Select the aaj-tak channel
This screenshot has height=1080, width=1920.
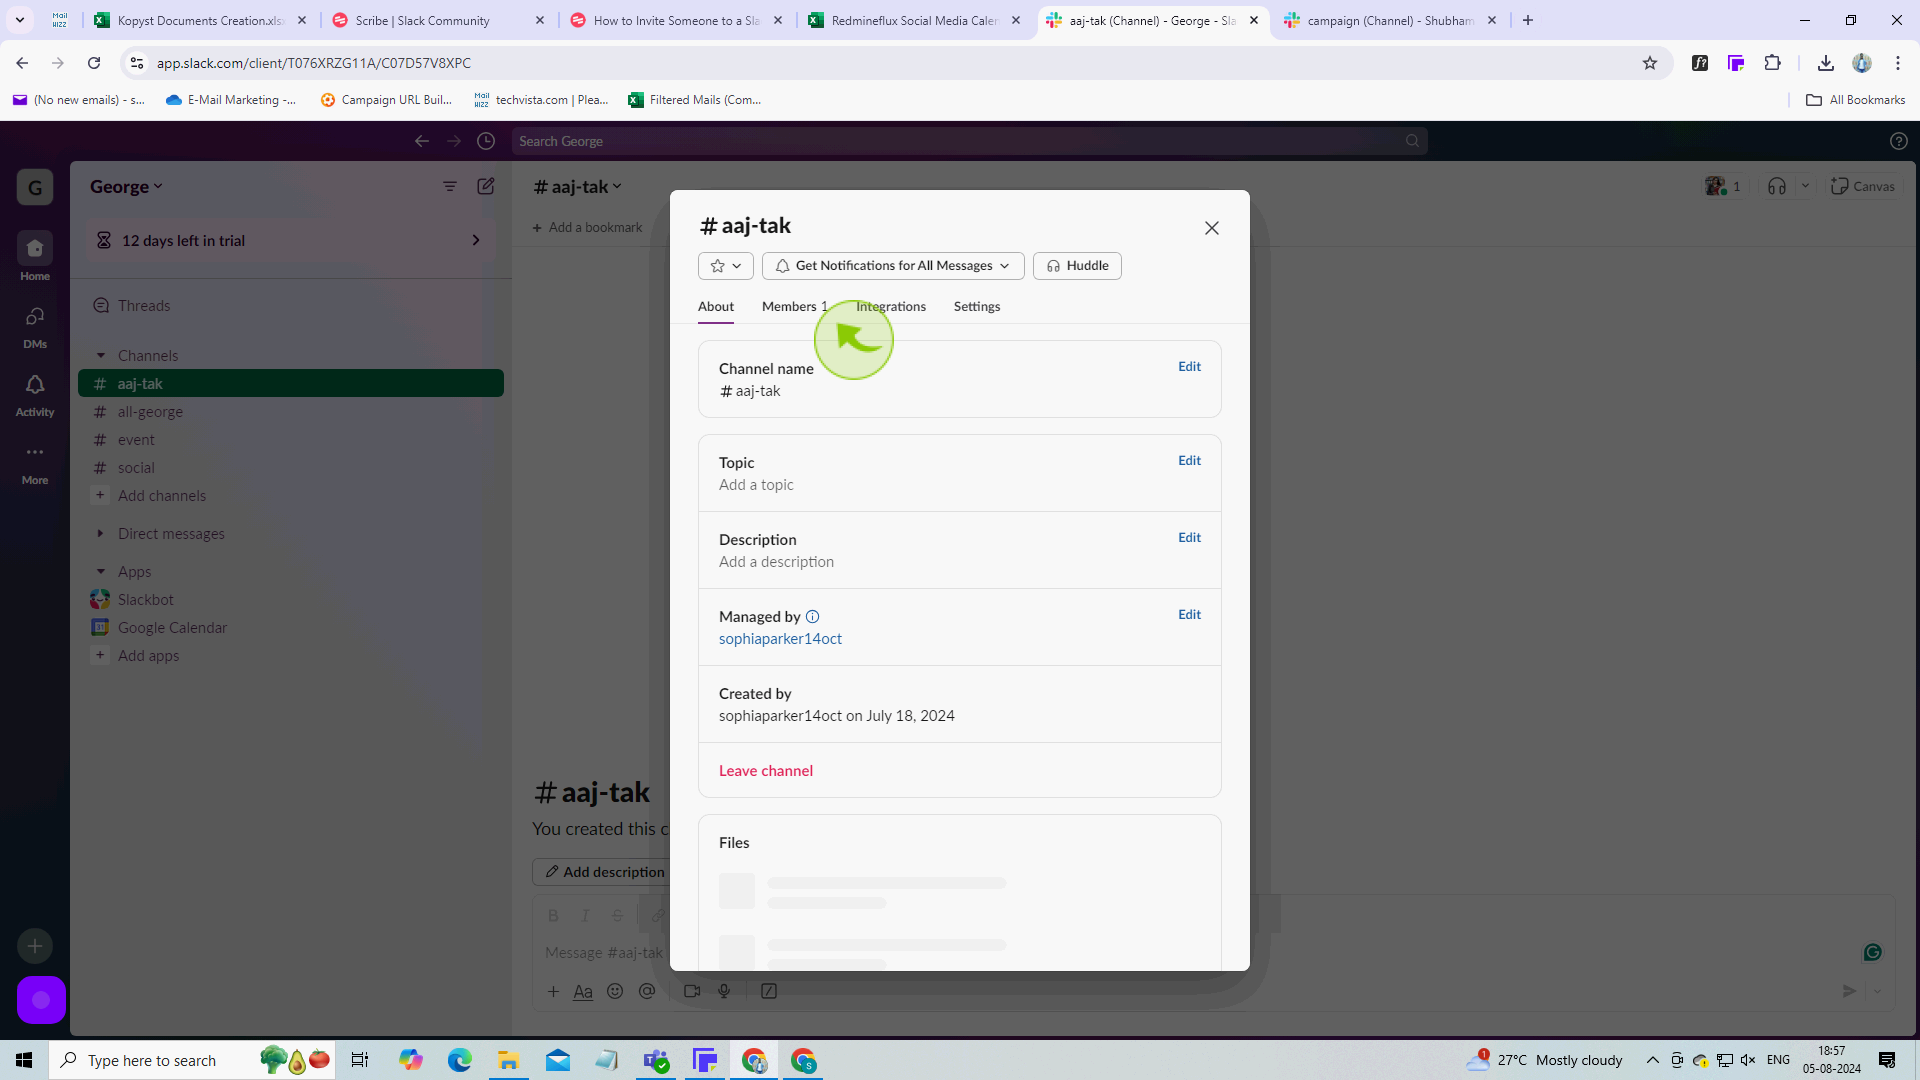tap(291, 384)
